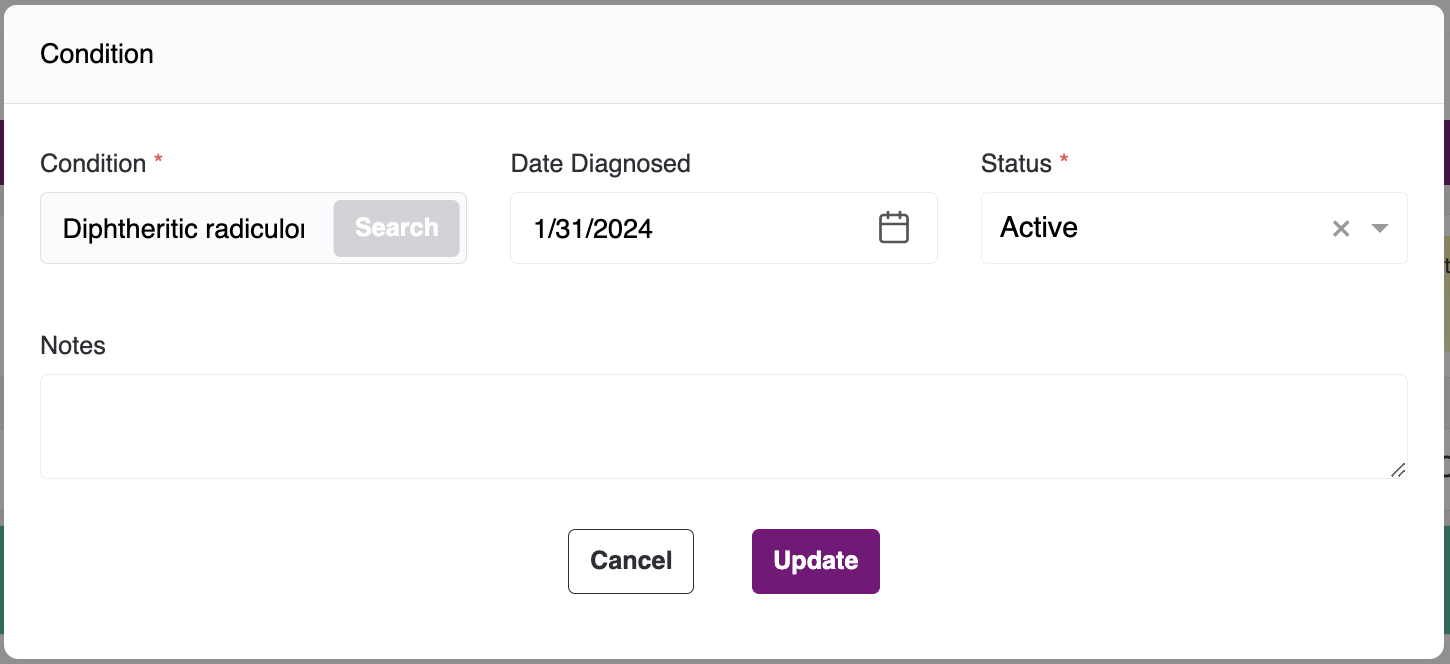This screenshot has width=1450, height=664.
Task: Click the red asterisk beside the Condition label
Action: click(158, 160)
